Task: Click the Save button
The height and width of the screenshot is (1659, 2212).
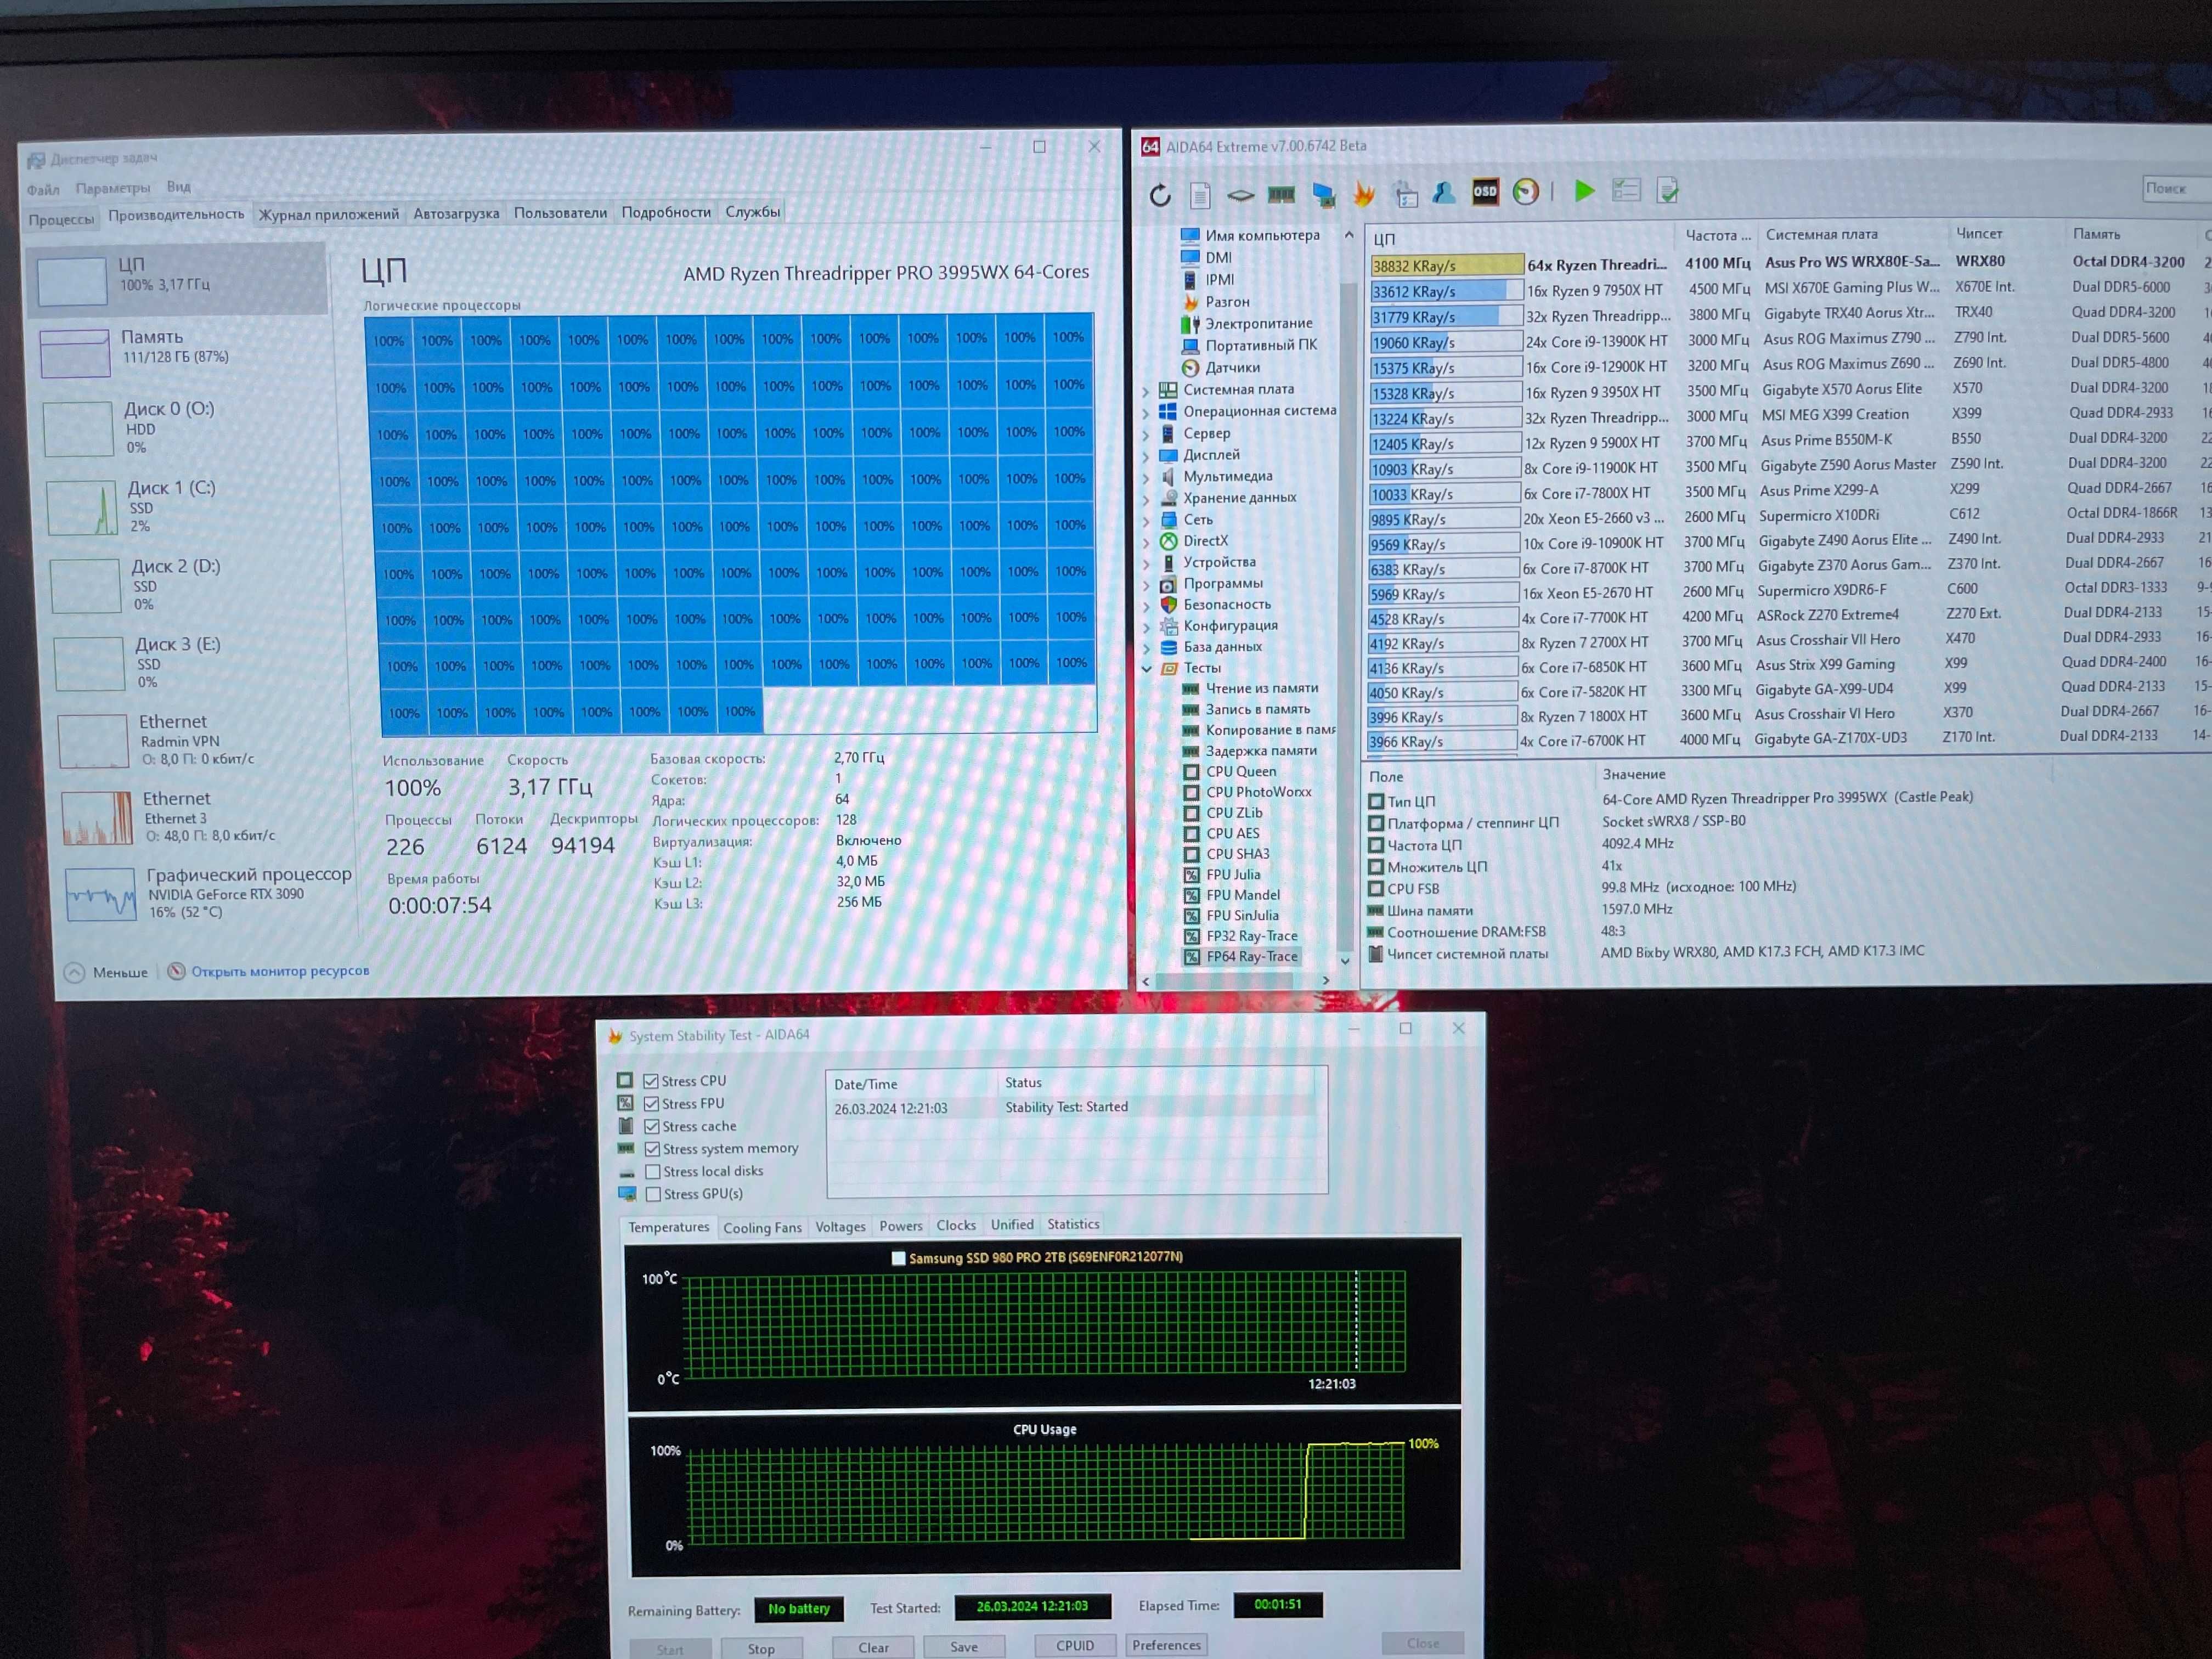Action: pos(964,1646)
